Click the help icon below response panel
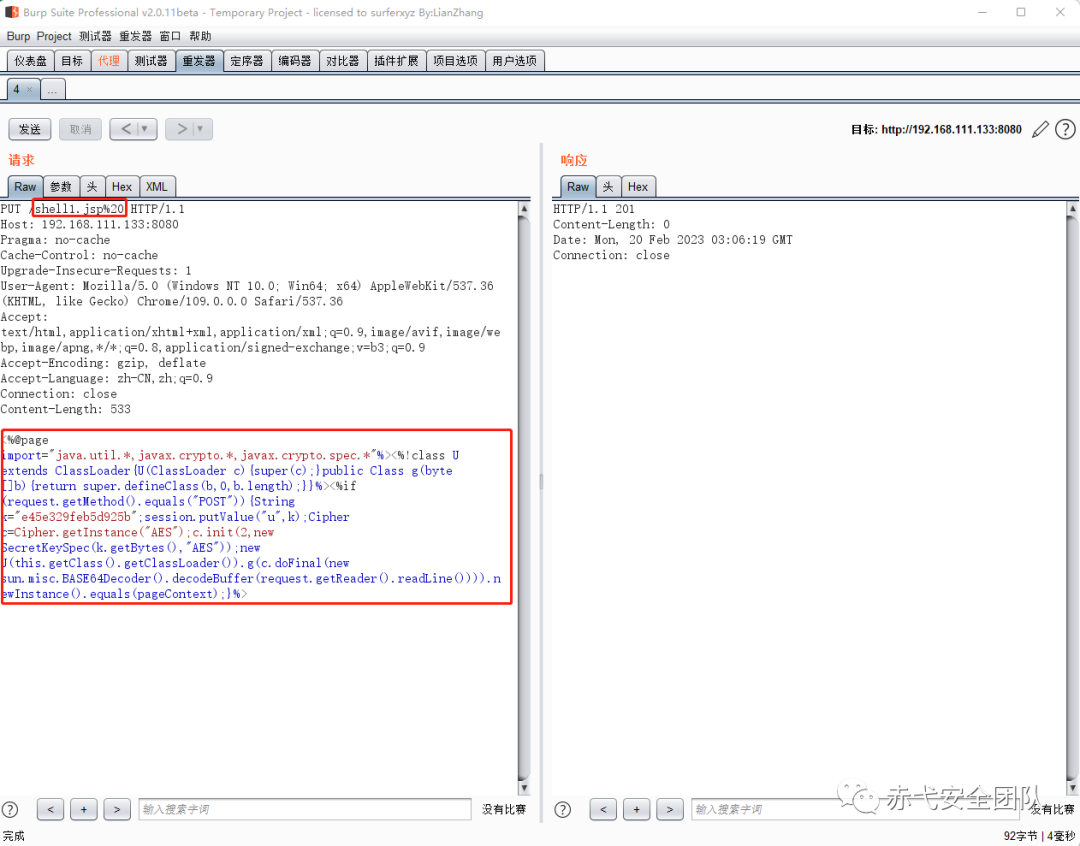Viewport: 1080px width, 846px height. (x=563, y=809)
